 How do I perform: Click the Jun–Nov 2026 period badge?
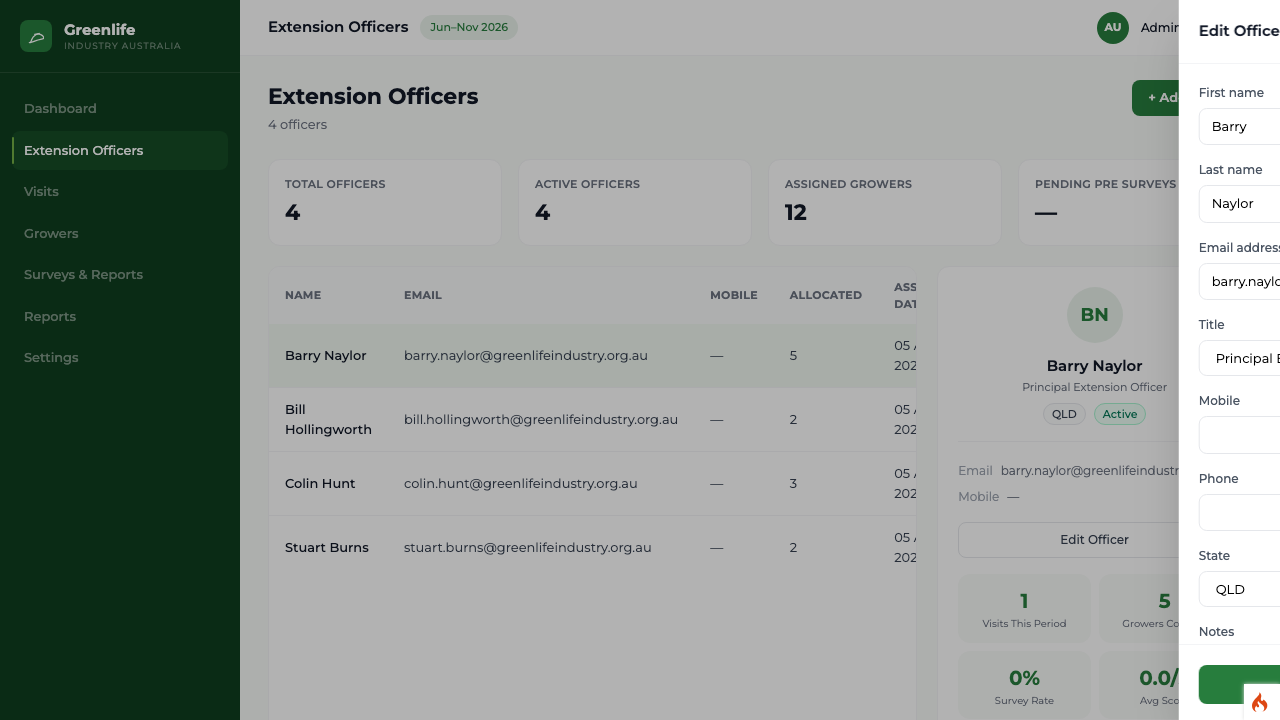[469, 27]
